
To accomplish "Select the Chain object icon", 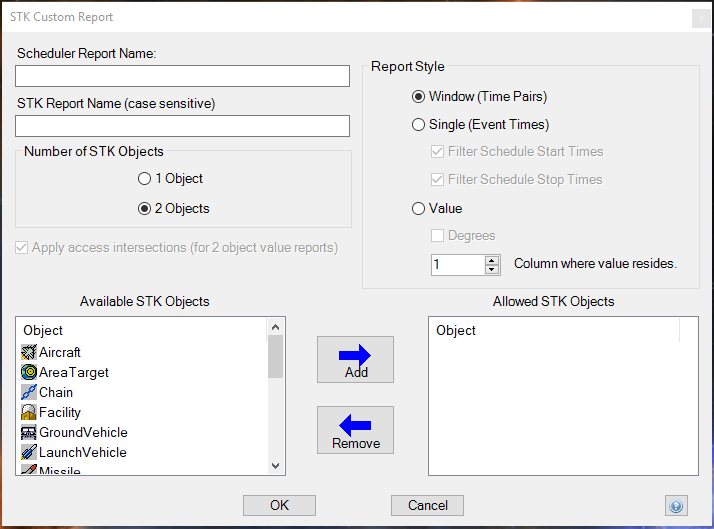I will click(29, 392).
